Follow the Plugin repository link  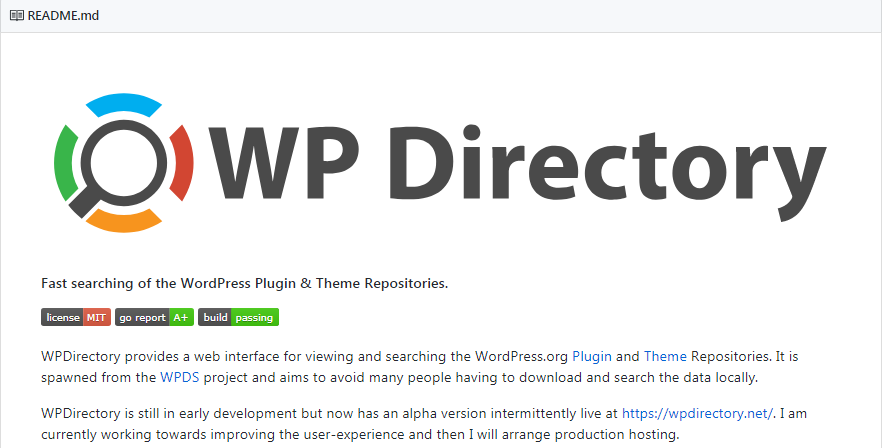tap(591, 357)
